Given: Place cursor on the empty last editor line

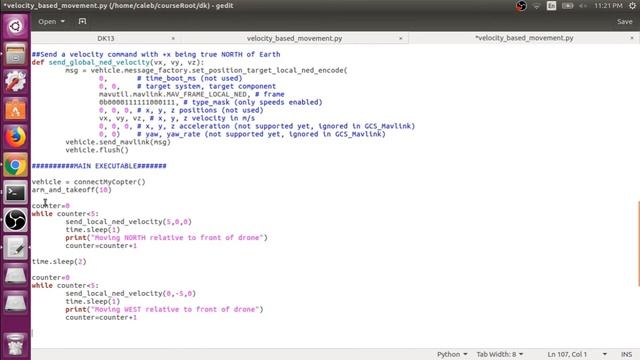Looking at the screenshot, I should click(335, 333).
